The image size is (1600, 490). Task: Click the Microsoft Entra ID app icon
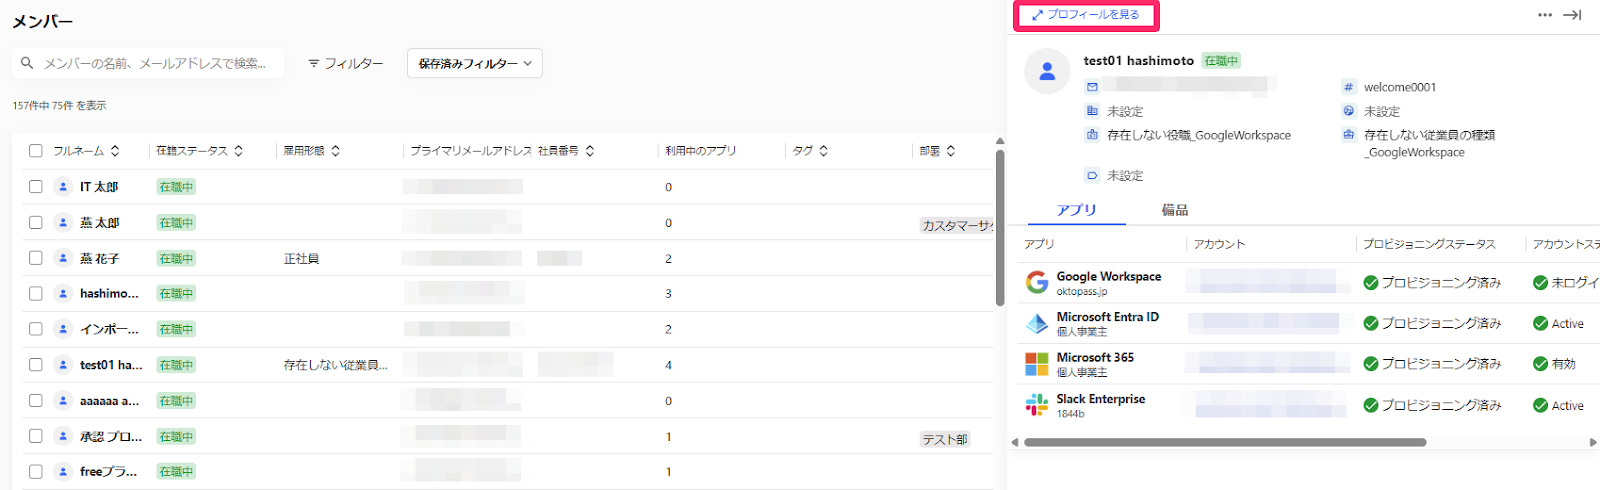(x=1037, y=323)
